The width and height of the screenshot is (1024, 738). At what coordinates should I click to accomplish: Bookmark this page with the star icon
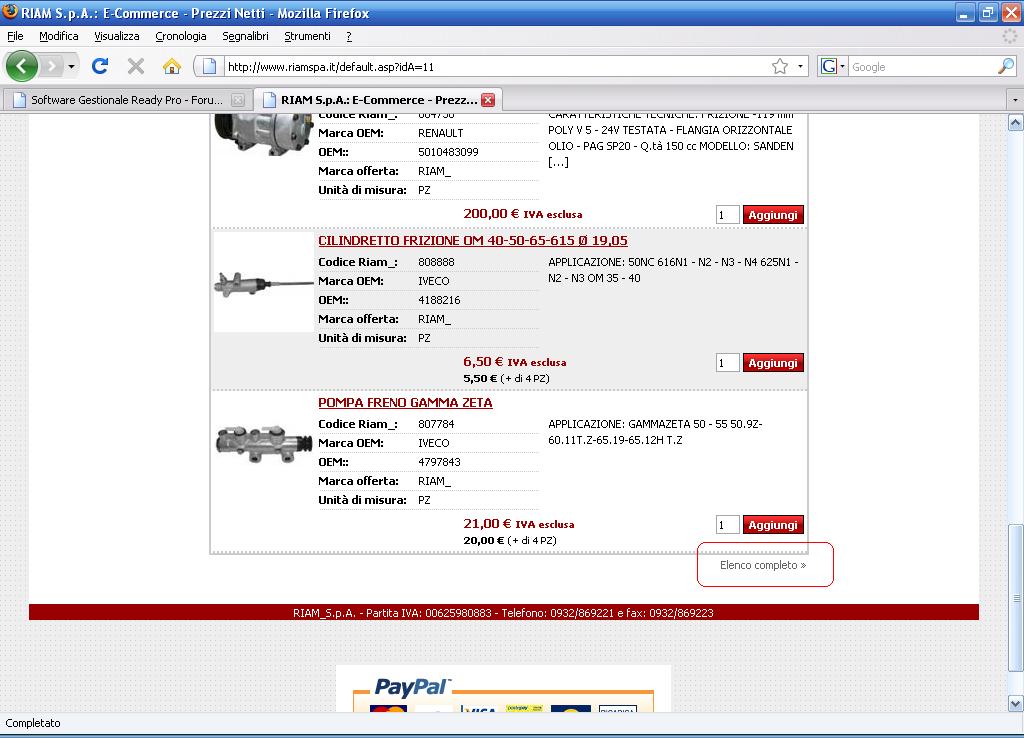[x=780, y=66]
